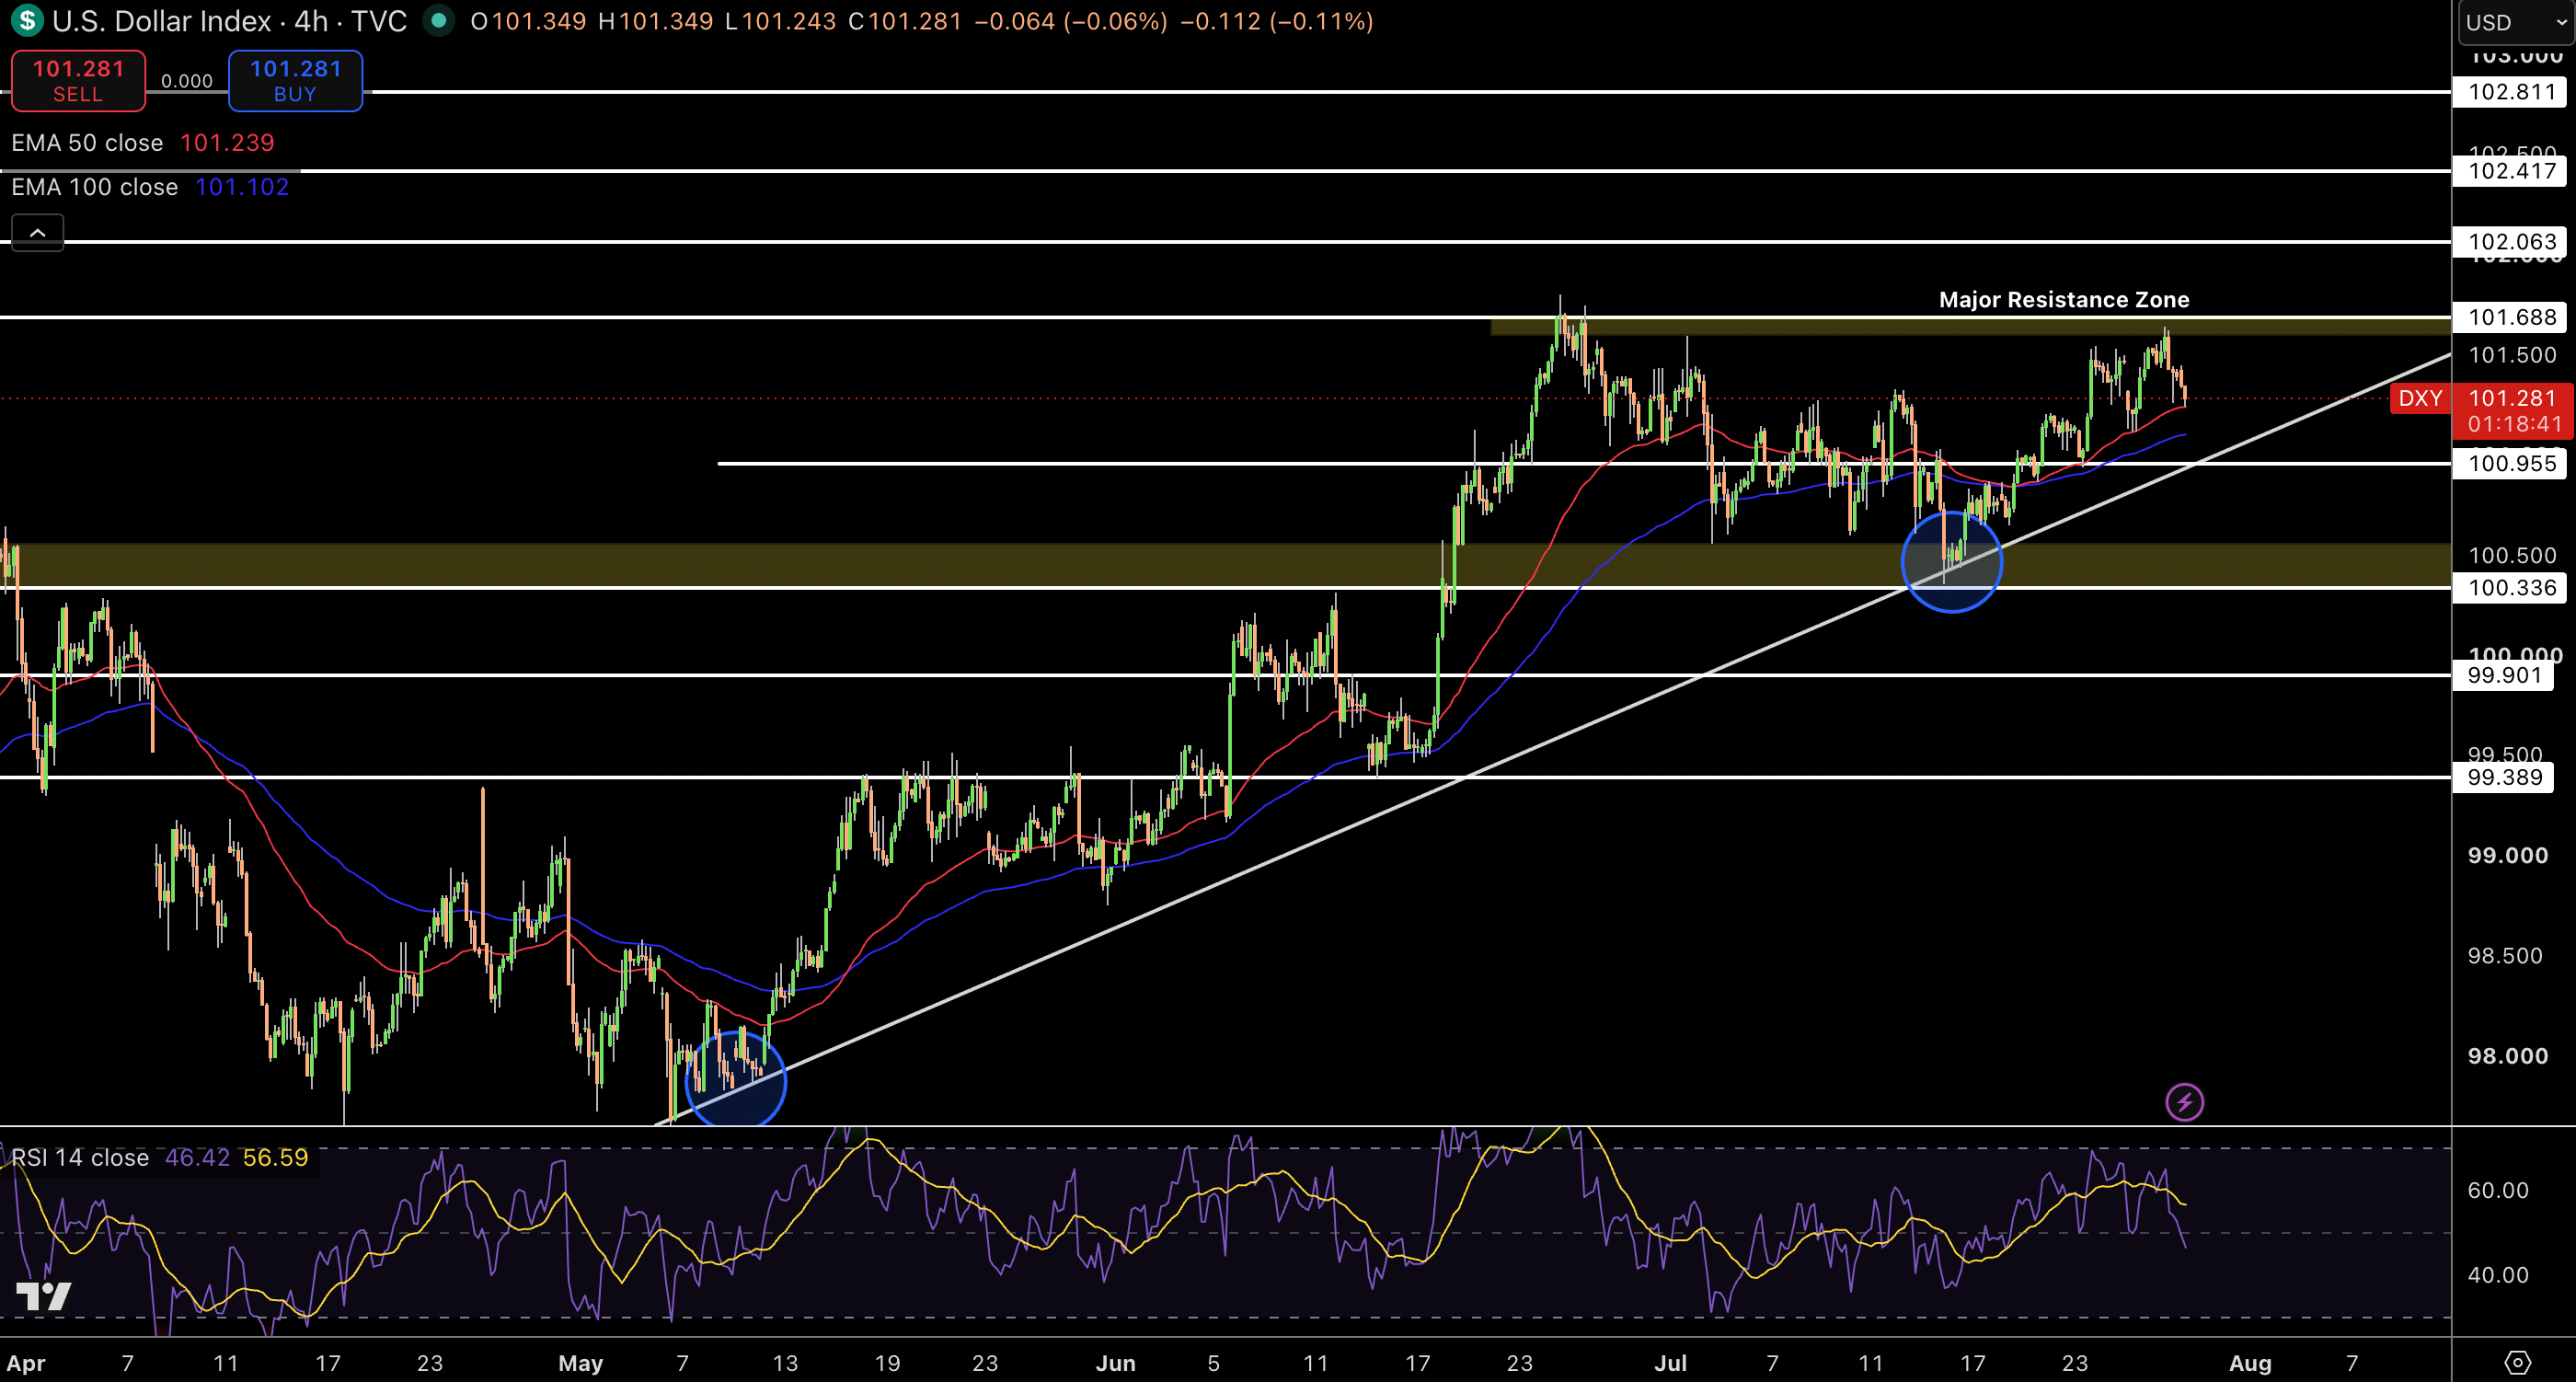This screenshot has height=1382, width=2576.
Task: Click the 101.688 price level label
Action: coord(2511,317)
